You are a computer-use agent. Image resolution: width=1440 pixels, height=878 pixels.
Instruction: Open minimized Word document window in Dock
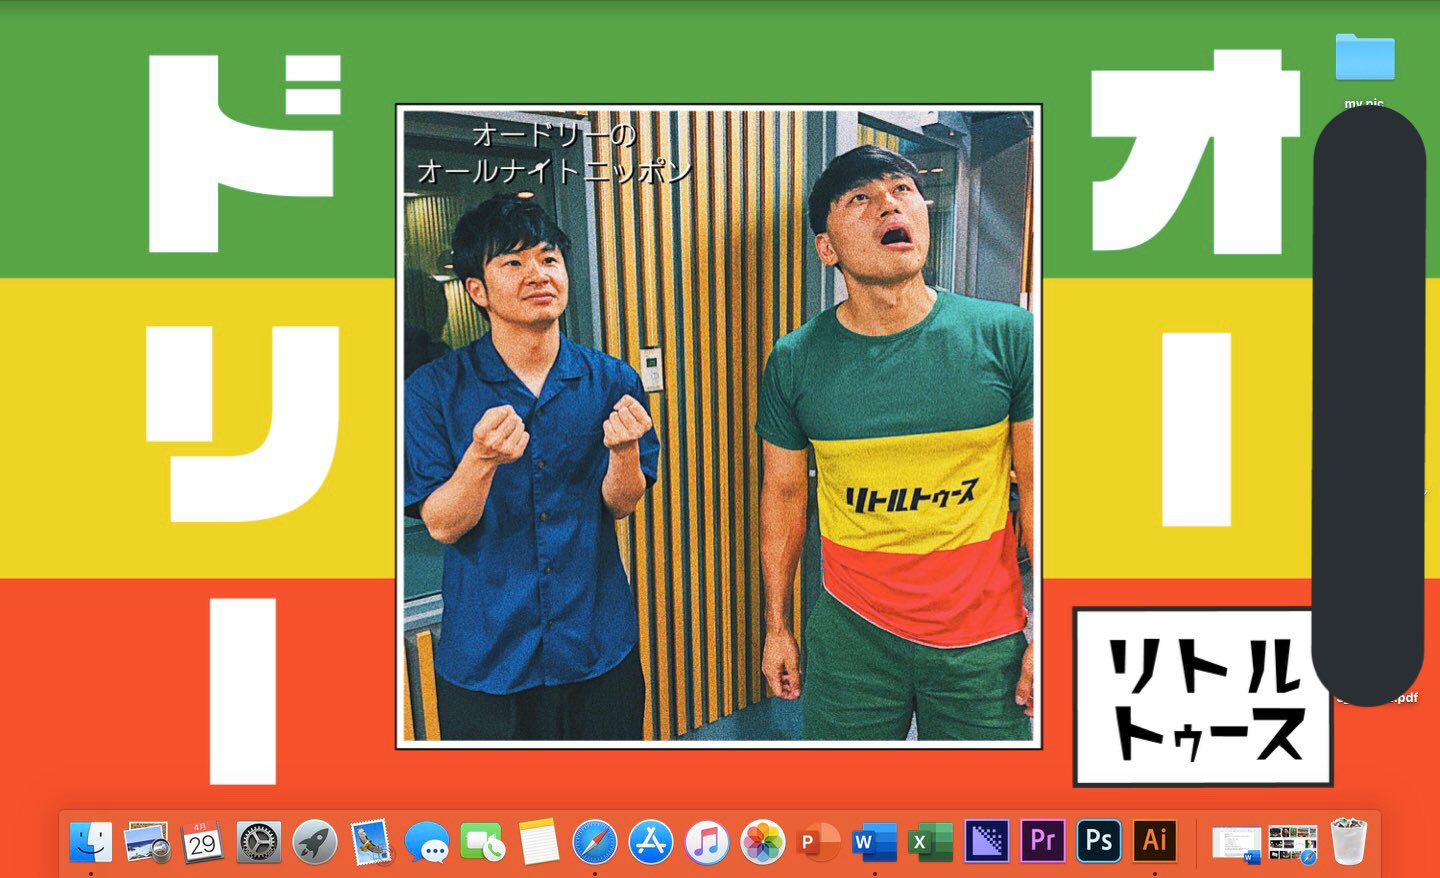tap(1237, 843)
